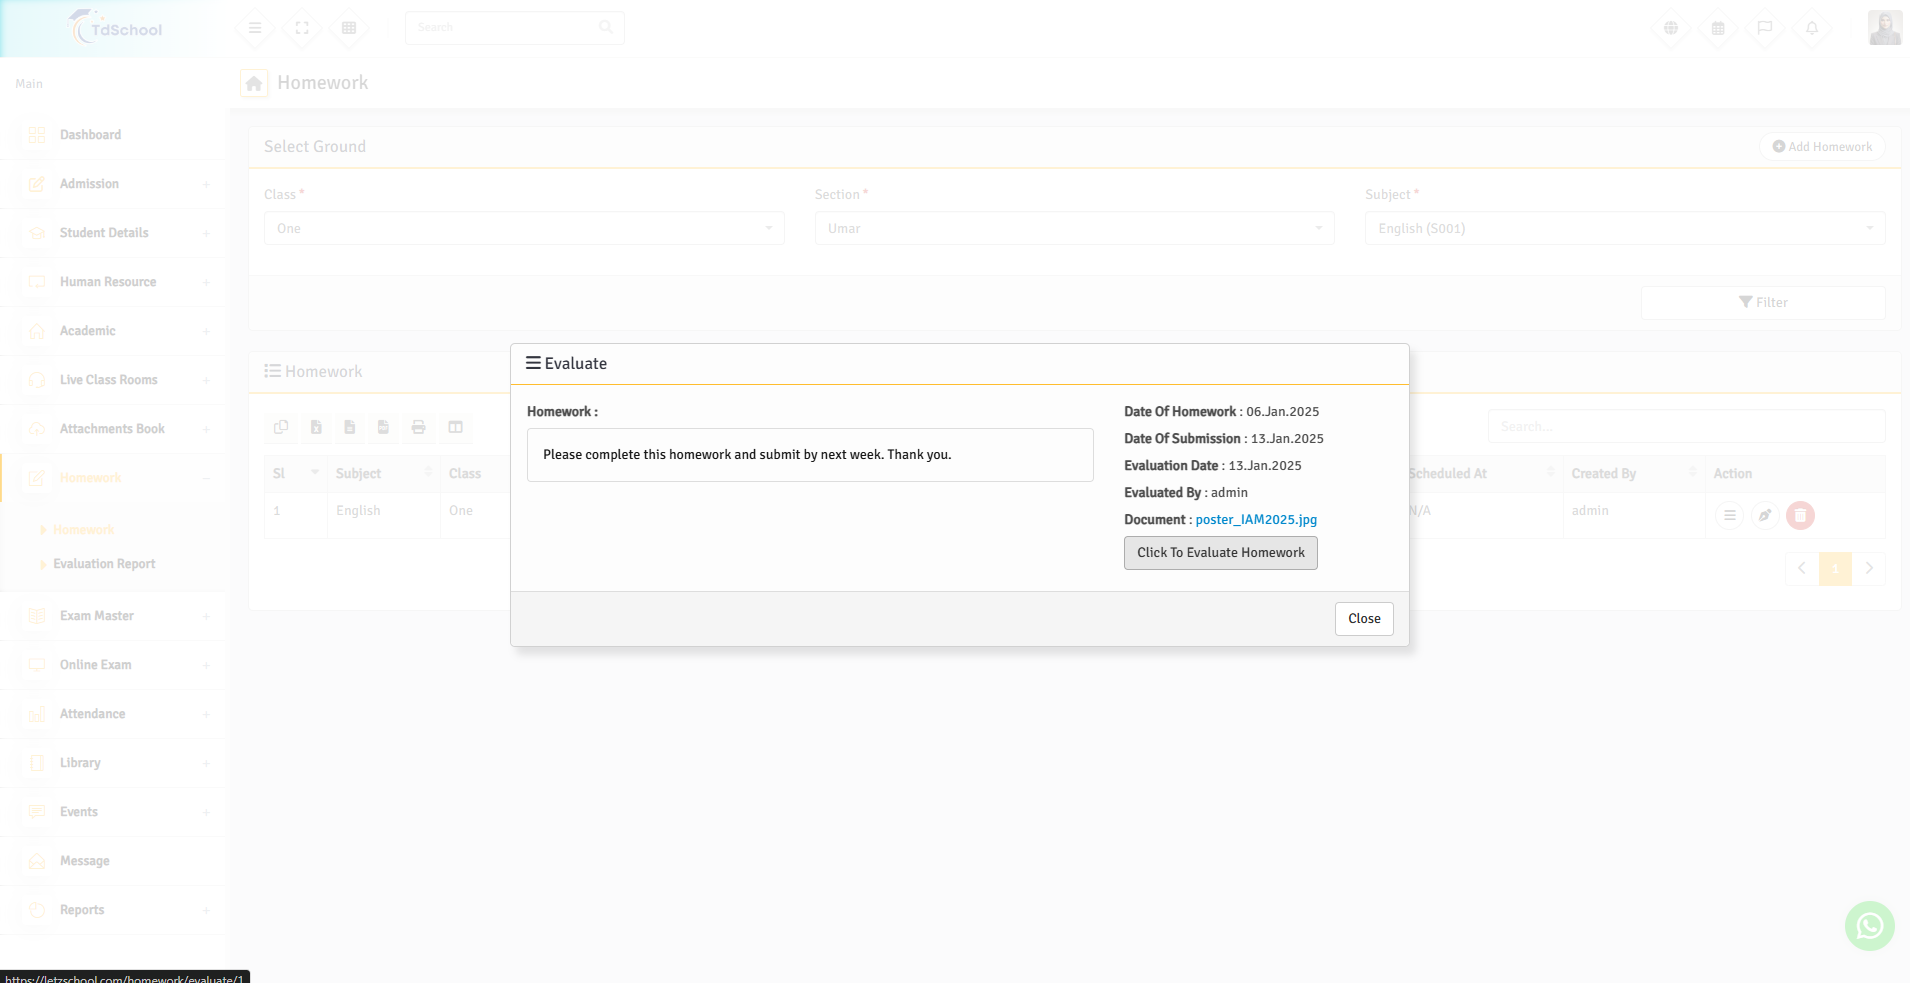This screenshot has height=983, width=1910.
Task: Click the globe language icon
Action: tap(1671, 28)
